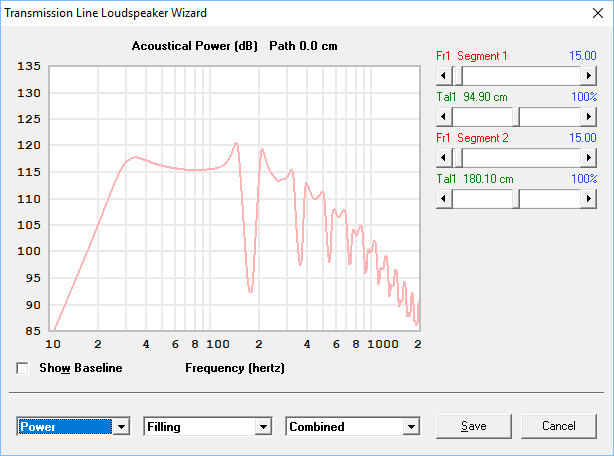Click the Fr1 Segment 2 slider thumb

pyautogui.click(x=457, y=157)
